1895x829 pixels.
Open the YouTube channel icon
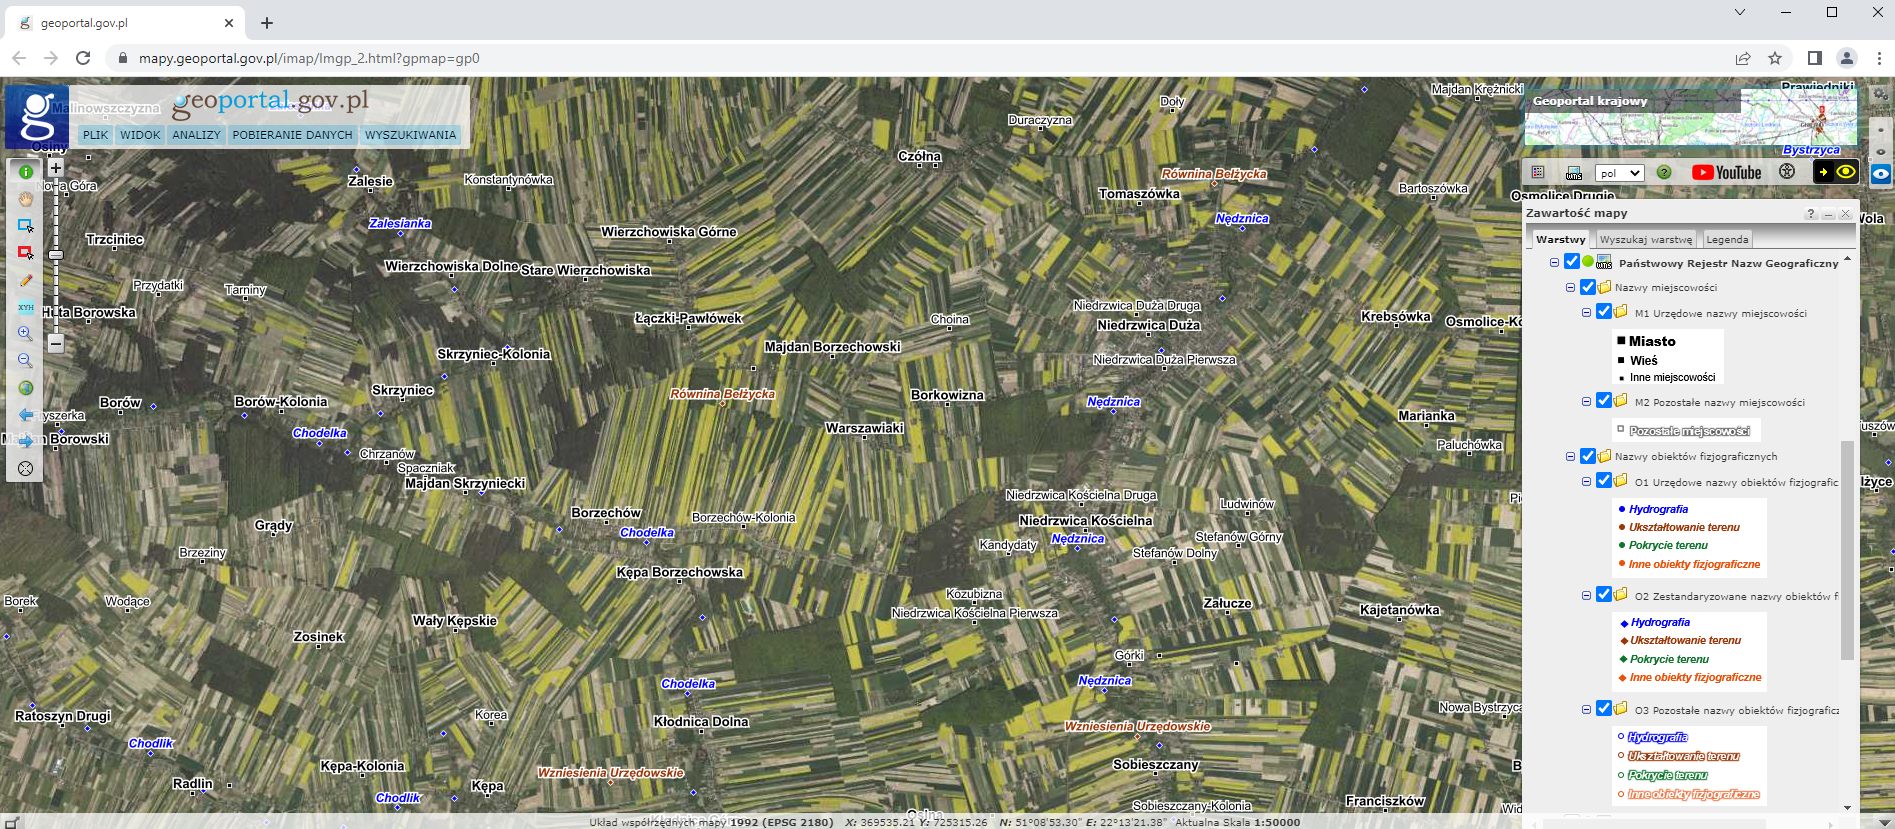1726,173
